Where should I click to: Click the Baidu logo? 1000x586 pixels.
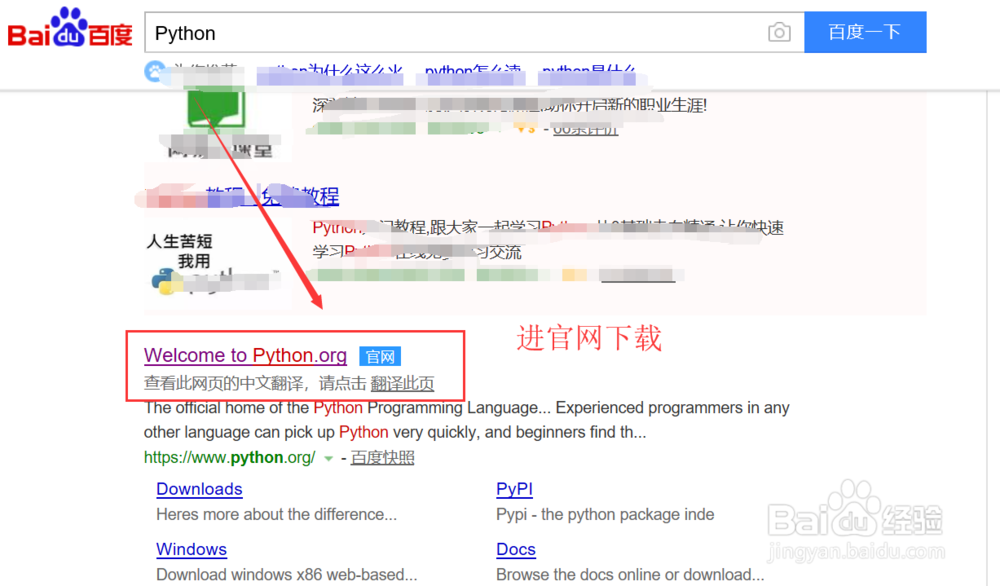click(70, 29)
